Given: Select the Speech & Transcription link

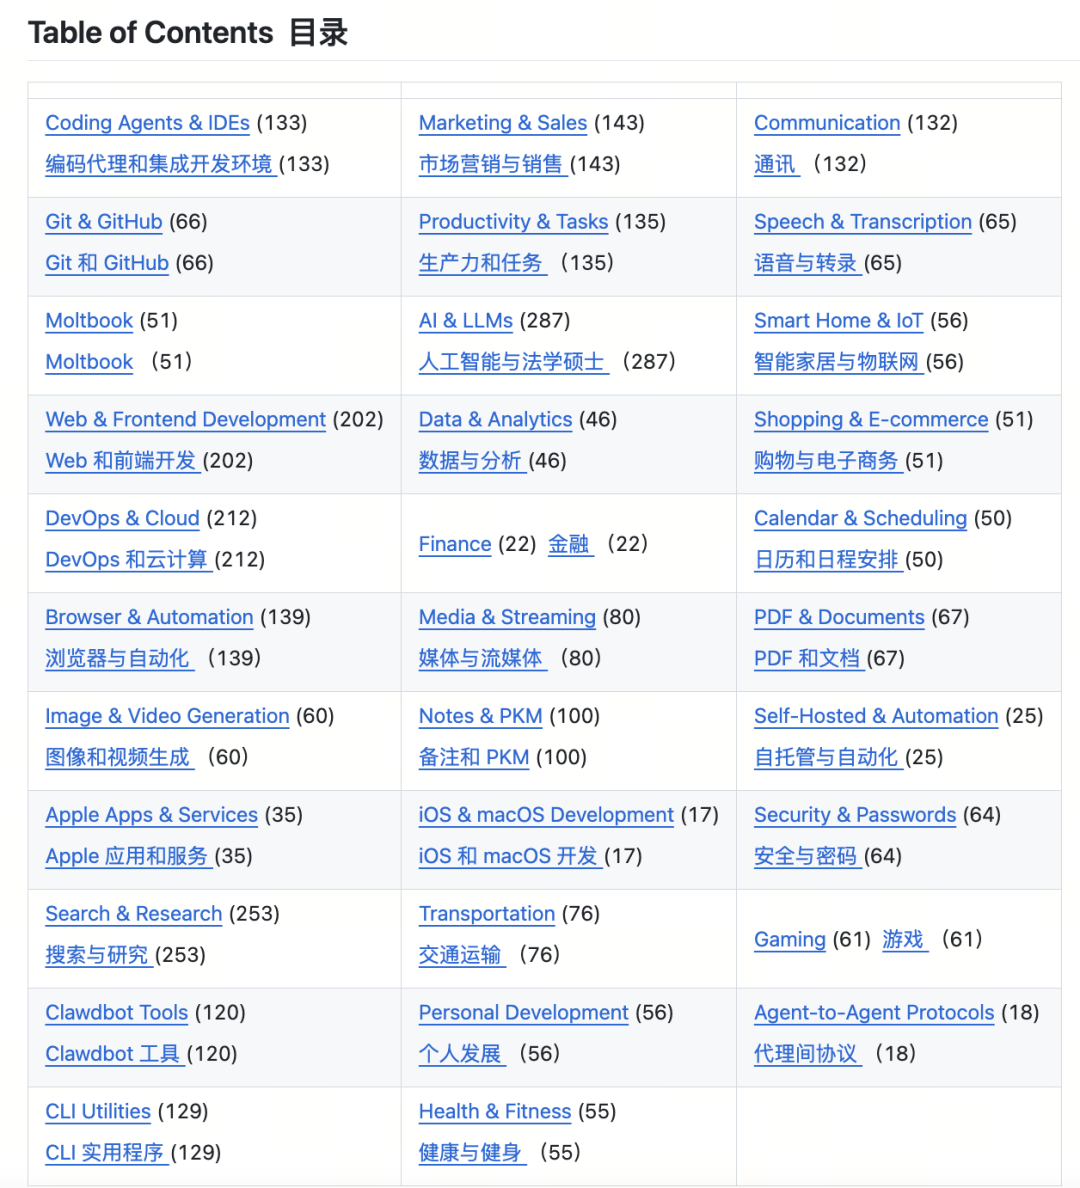Looking at the screenshot, I should pos(862,221).
